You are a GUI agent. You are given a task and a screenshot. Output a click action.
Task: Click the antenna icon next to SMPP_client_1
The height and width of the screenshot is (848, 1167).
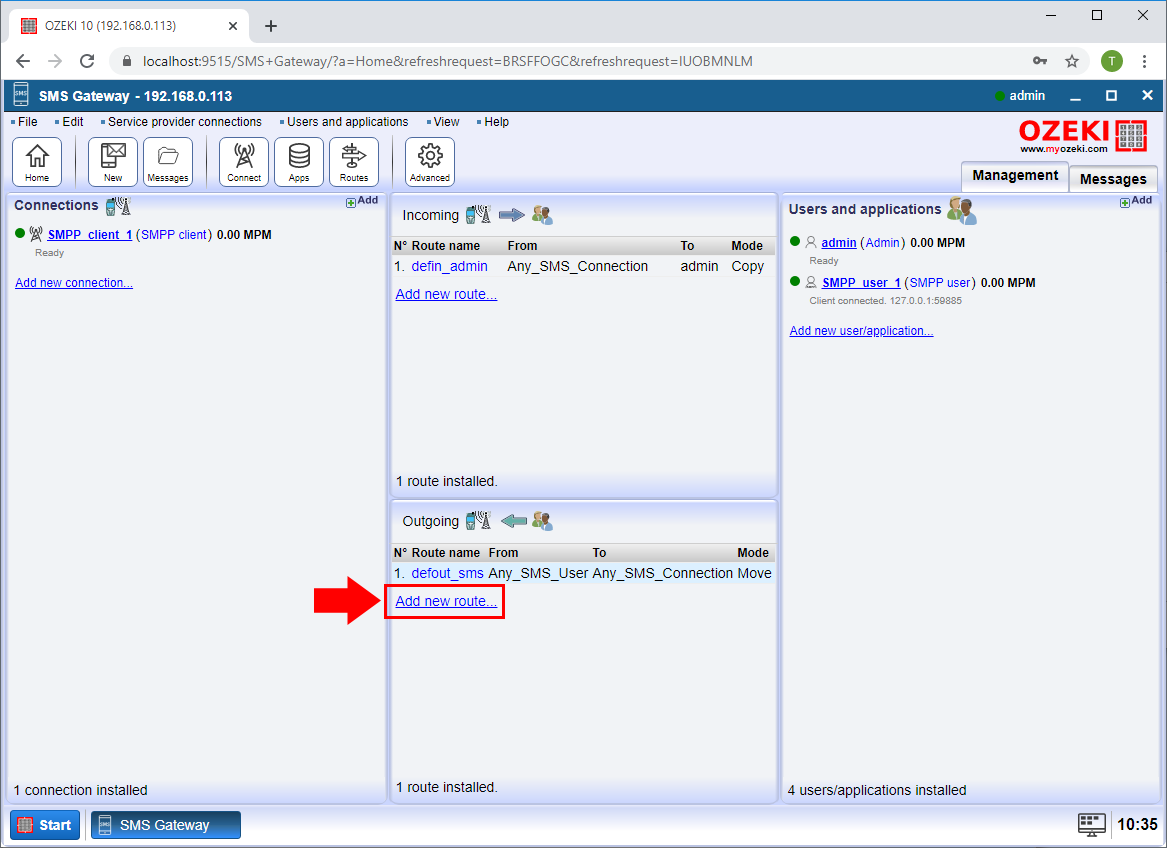click(x=36, y=235)
